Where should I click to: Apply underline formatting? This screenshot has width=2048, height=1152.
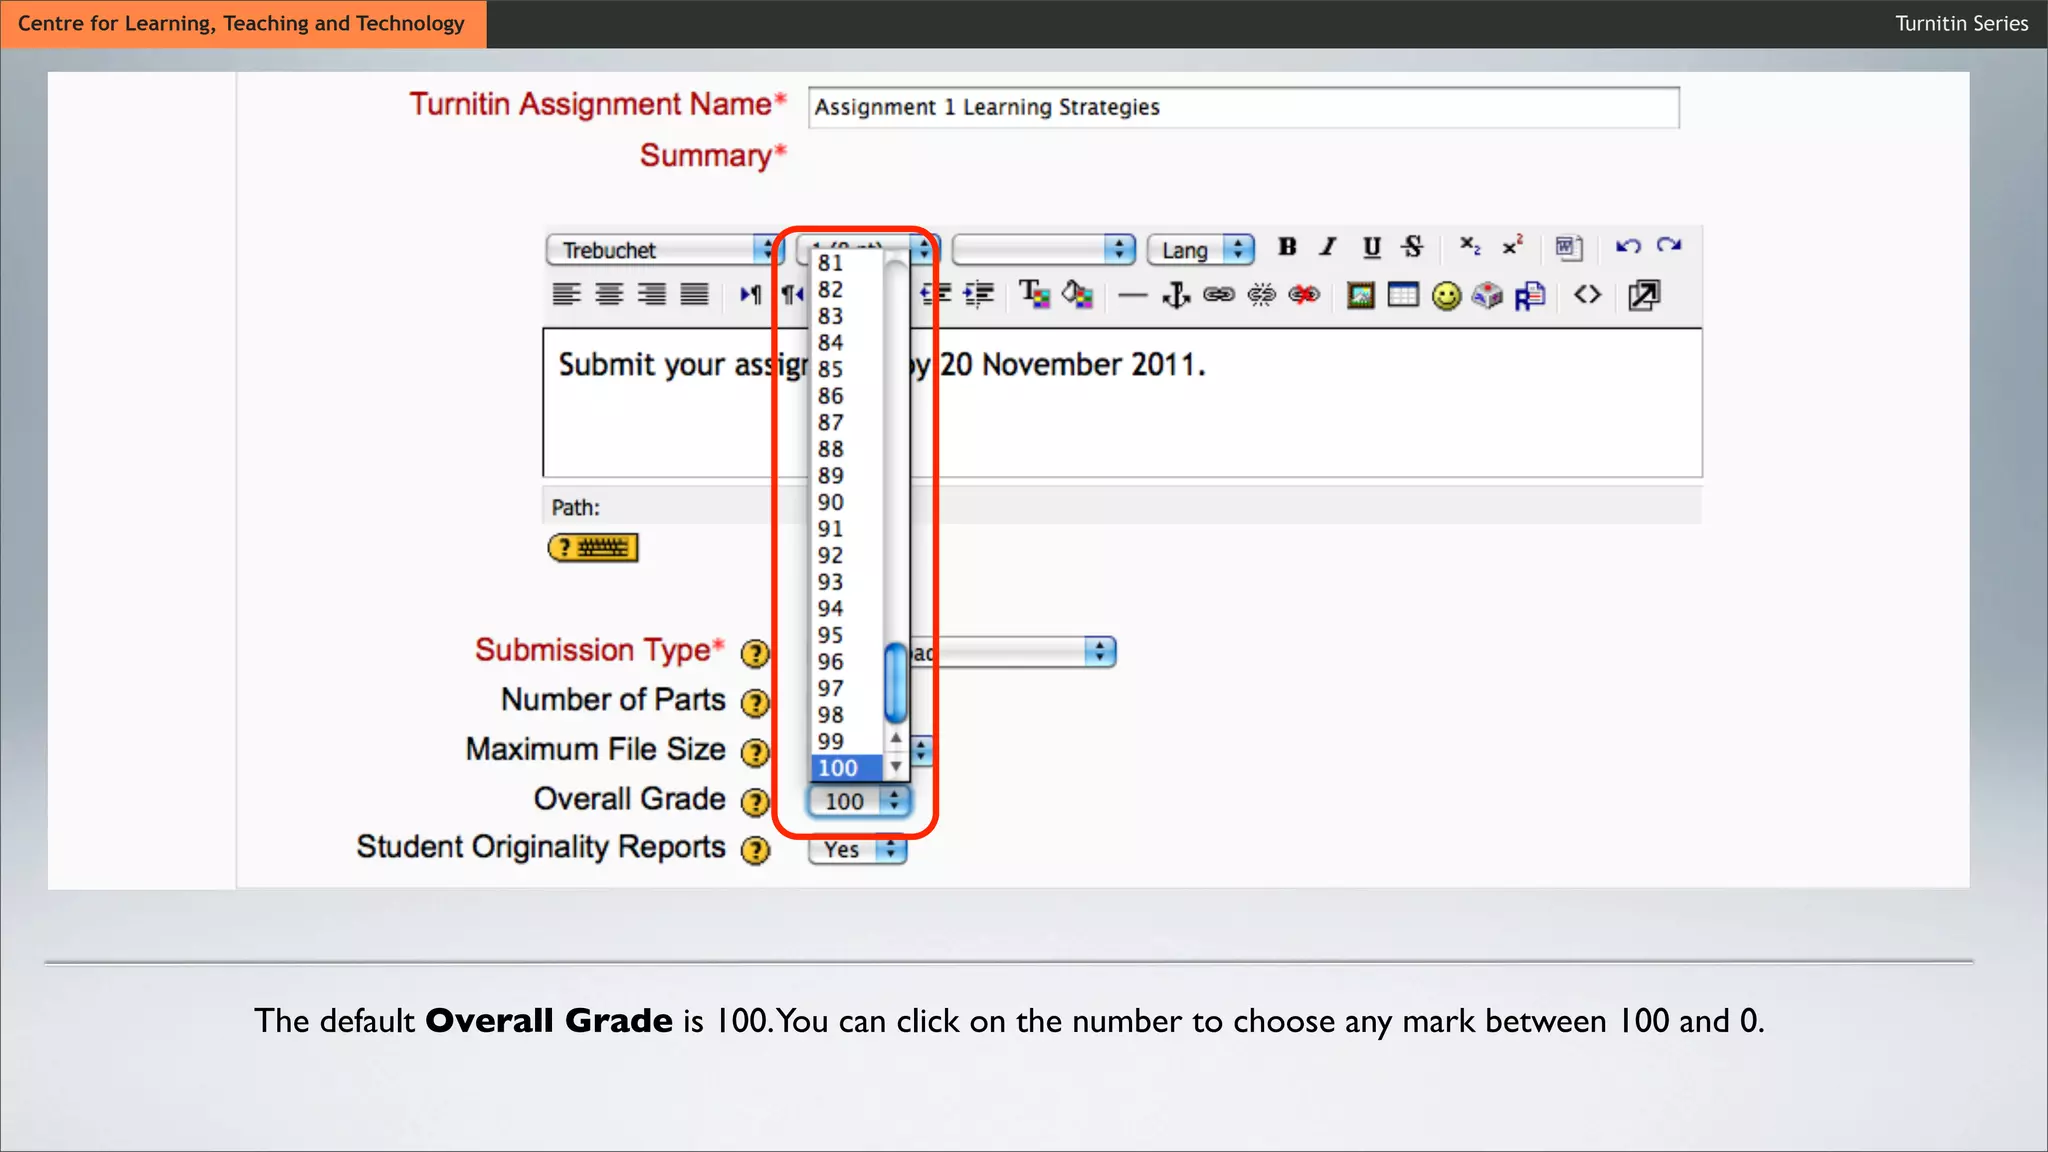click(x=1371, y=247)
